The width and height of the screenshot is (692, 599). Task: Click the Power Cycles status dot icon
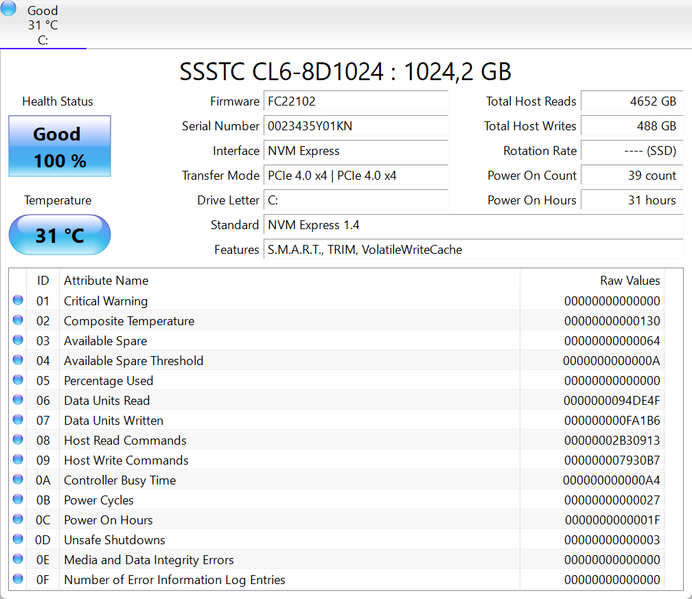coord(18,500)
